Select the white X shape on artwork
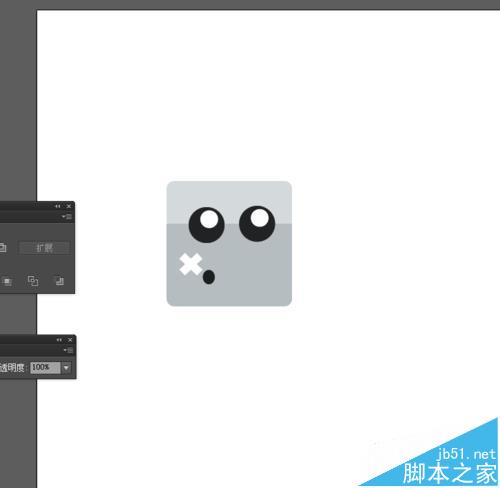Image resolution: width=500 pixels, height=488 pixels. [x=191, y=264]
